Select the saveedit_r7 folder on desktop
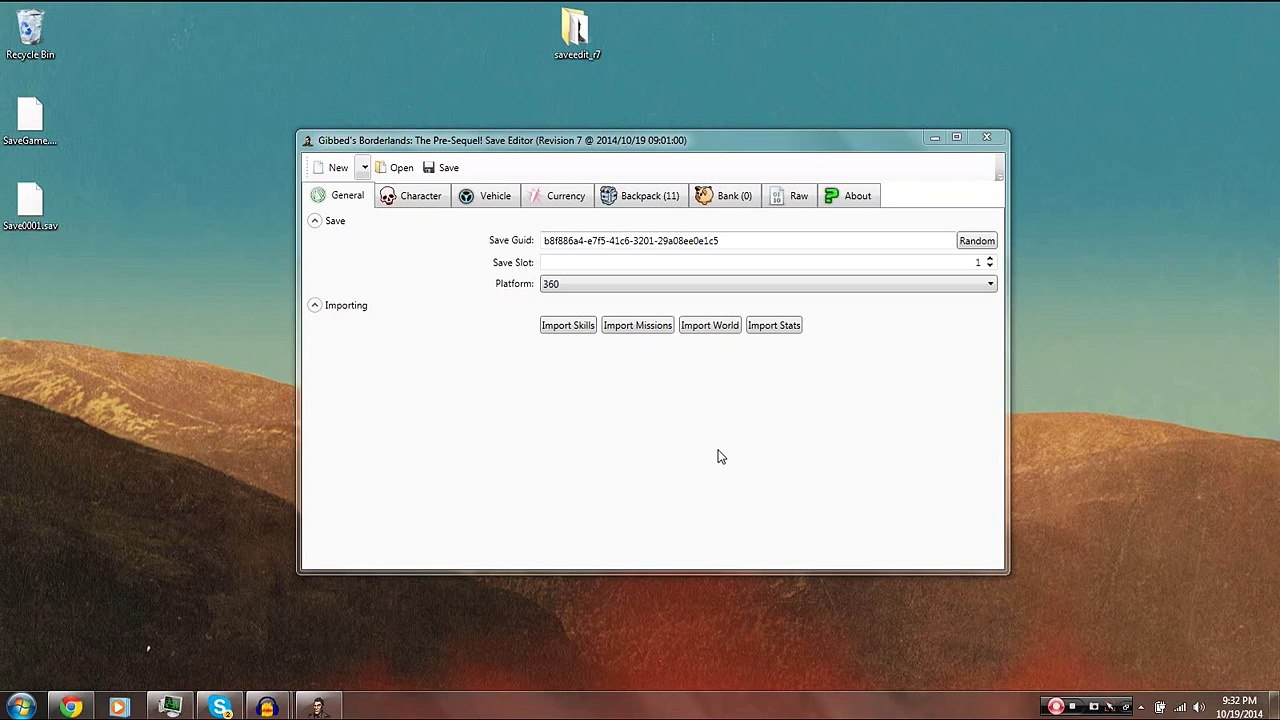 click(577, 34)
